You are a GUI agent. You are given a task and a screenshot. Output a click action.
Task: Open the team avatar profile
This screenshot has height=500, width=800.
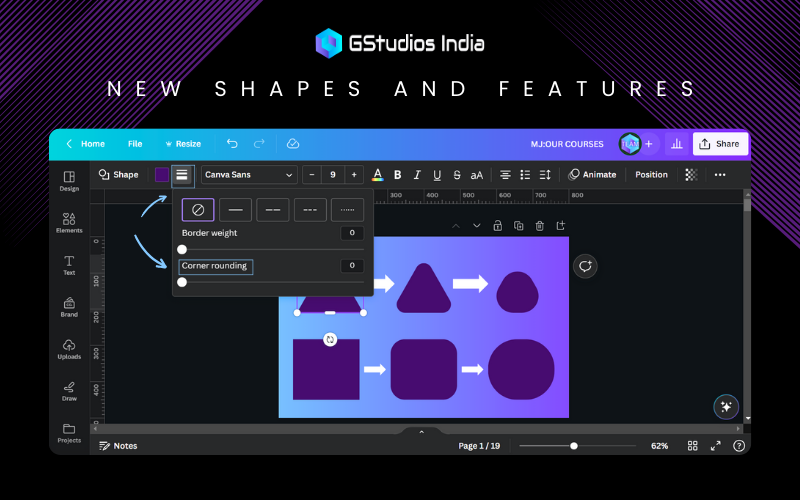tap(630, 144)
